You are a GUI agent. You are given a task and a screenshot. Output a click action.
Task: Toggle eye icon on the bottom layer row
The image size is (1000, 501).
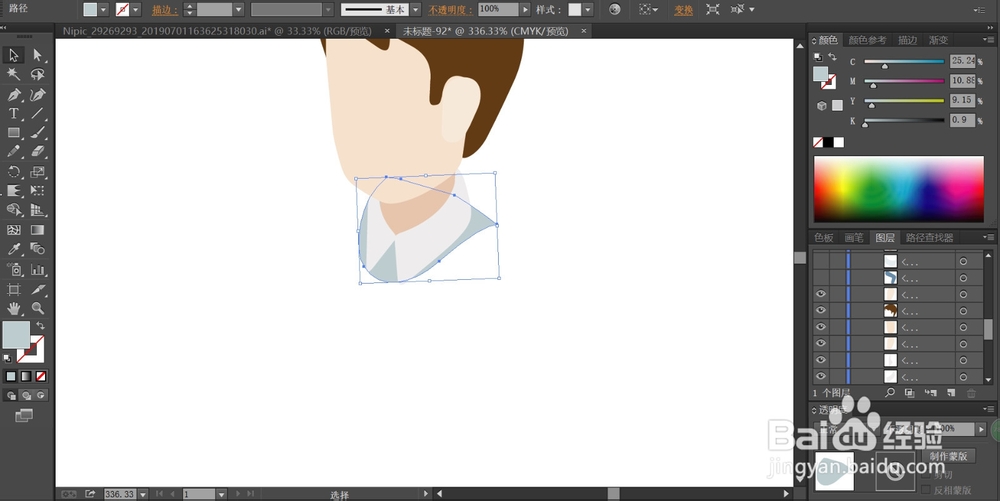[821, 376]
